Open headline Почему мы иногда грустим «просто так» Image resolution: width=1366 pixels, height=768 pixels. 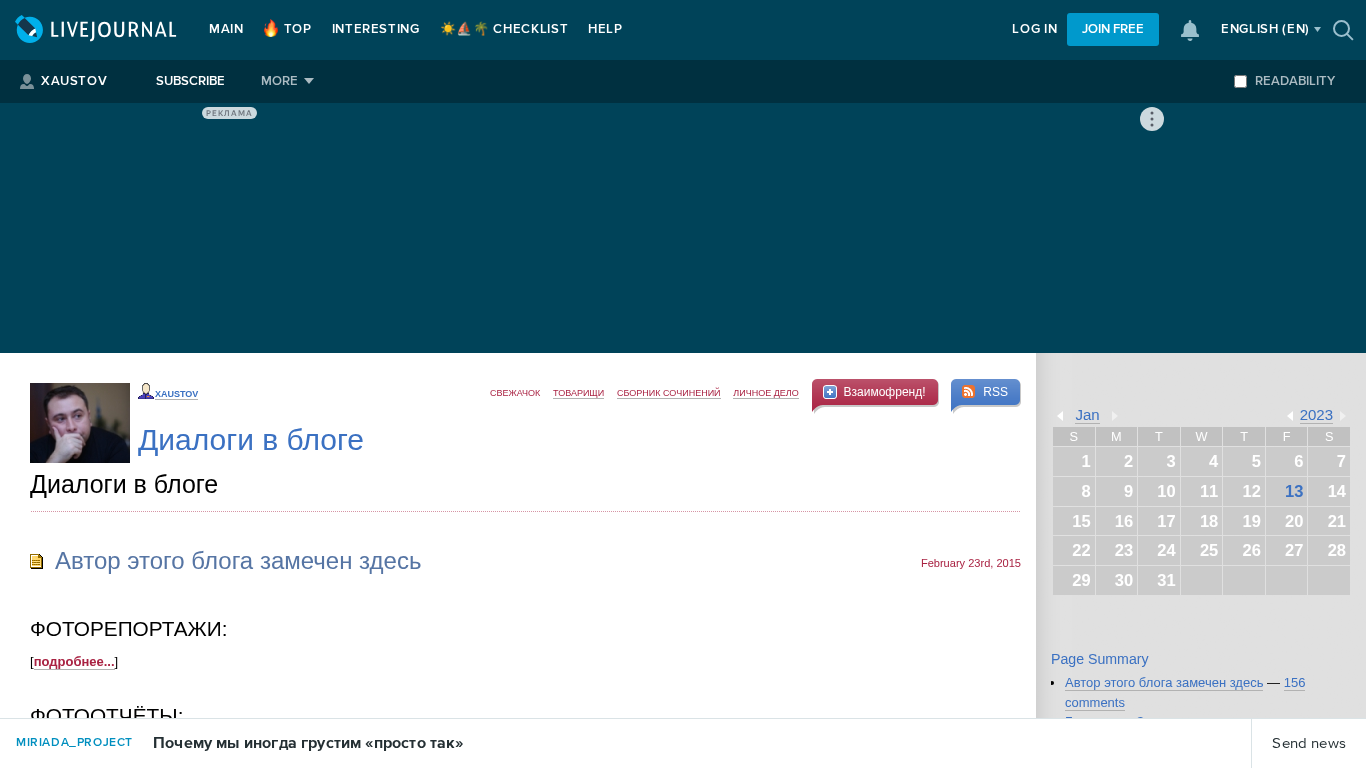point(308,743)
